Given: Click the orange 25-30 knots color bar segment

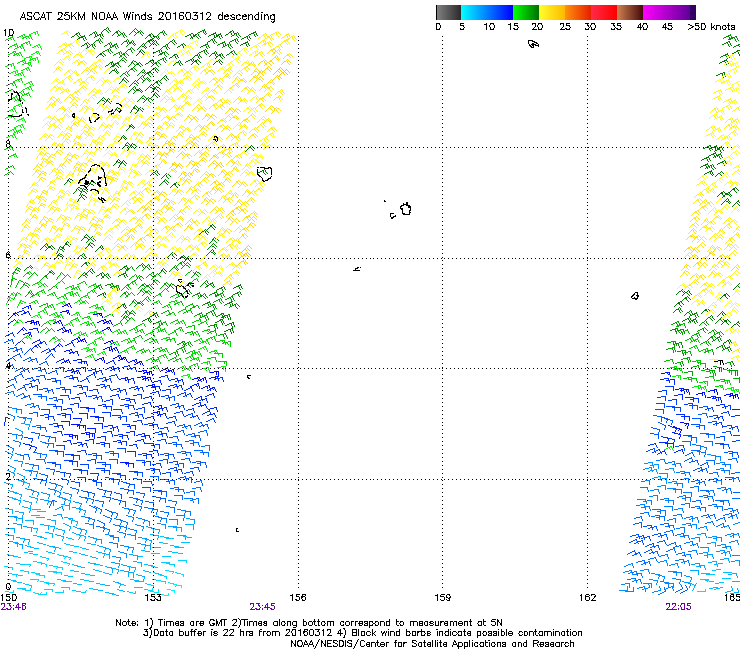Looking at the screenshot, I should click(x=578, y=12).
